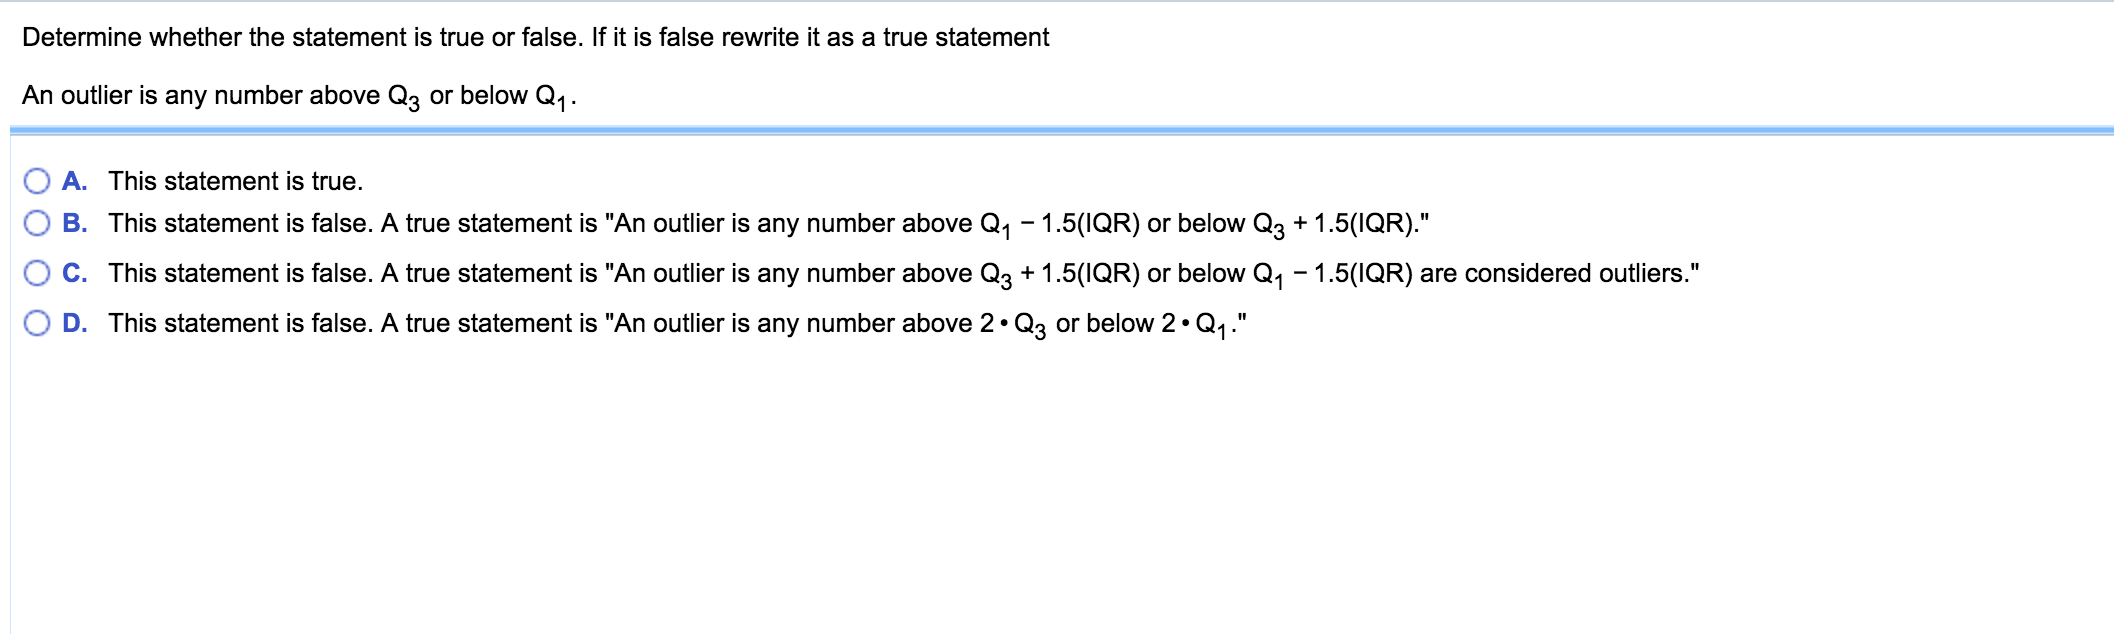Select radio button A
This screenshot has width=2114, height=634.
pyautogui.click(x=36, y=179)
